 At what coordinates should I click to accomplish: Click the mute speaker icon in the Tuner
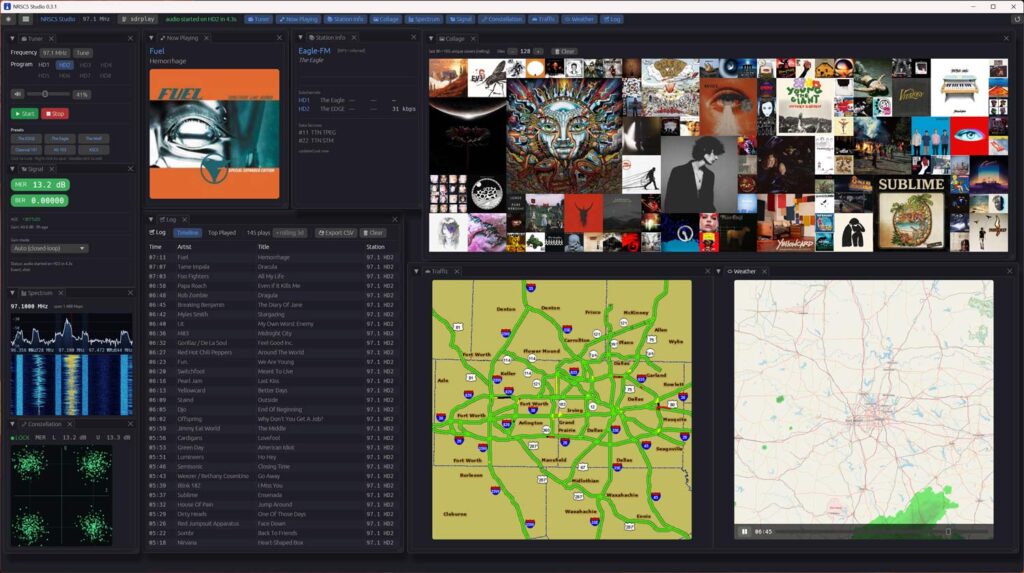point(18,94)
